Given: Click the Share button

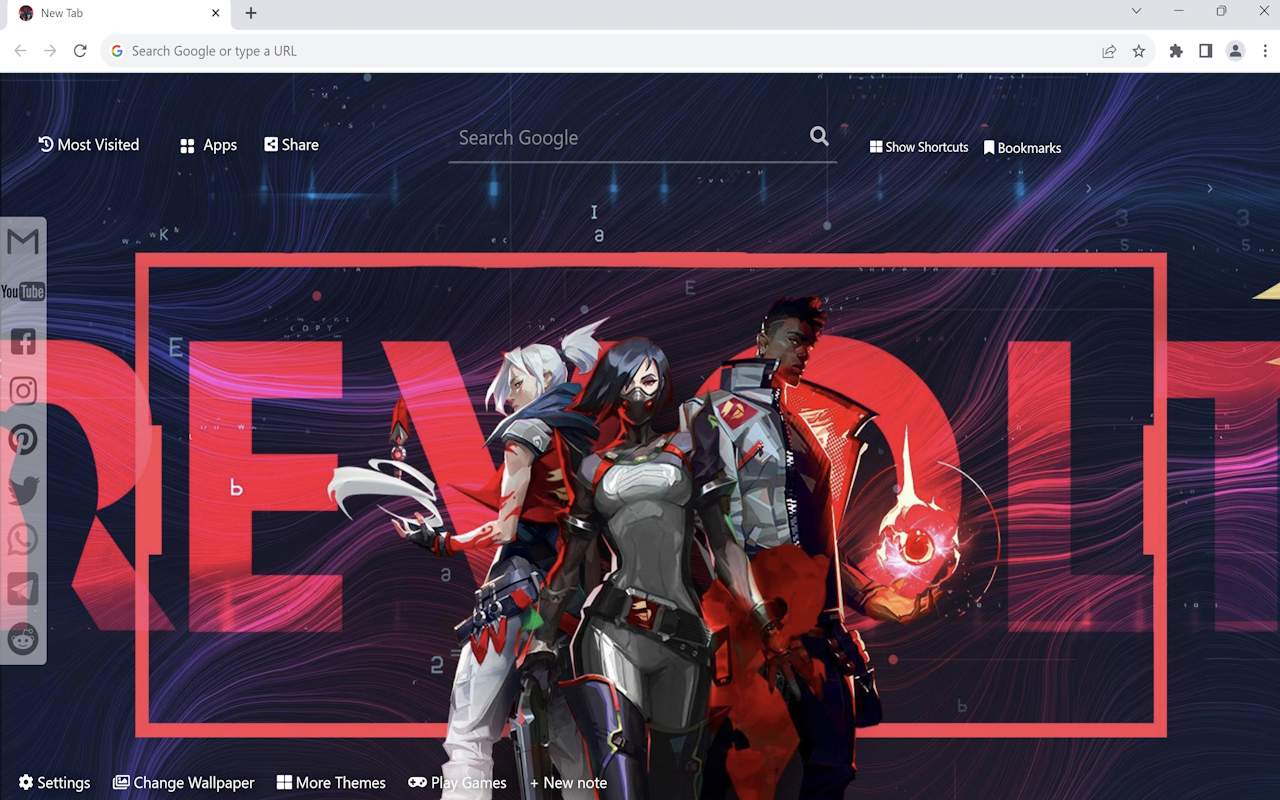Looking at the screenshot, I should click(x=291, y=145).
